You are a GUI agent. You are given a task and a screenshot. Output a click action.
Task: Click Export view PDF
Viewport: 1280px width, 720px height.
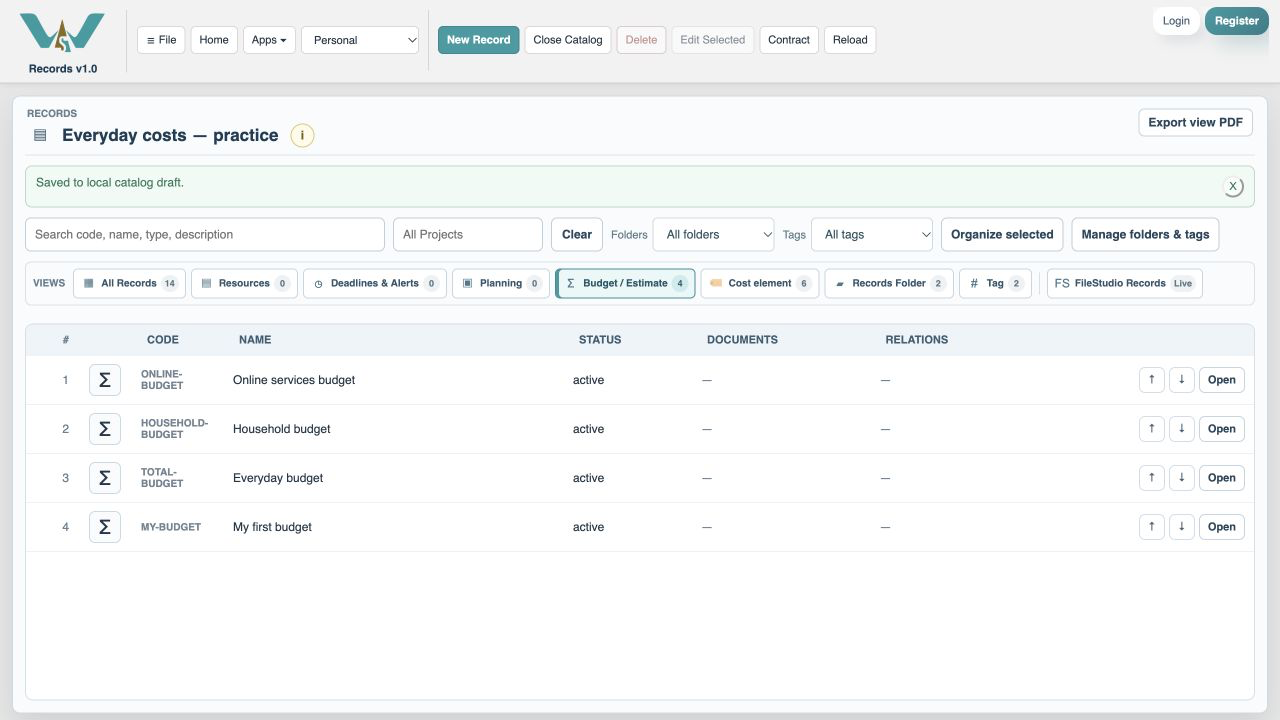(x=1196, y=122)
